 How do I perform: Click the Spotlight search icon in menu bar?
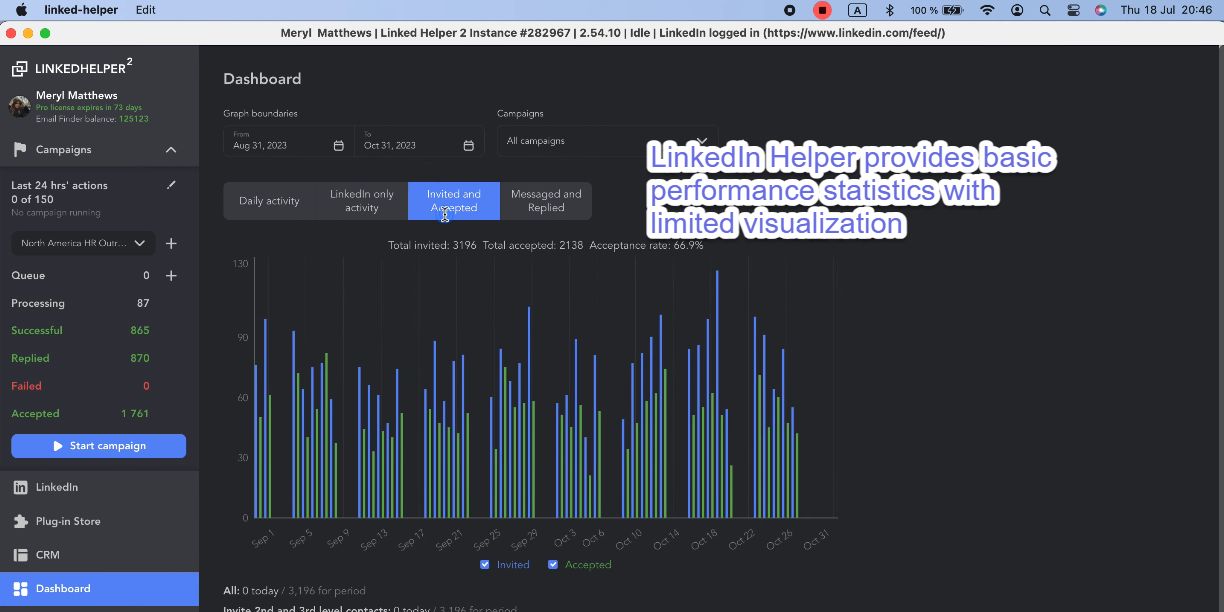click(1045, 10)
